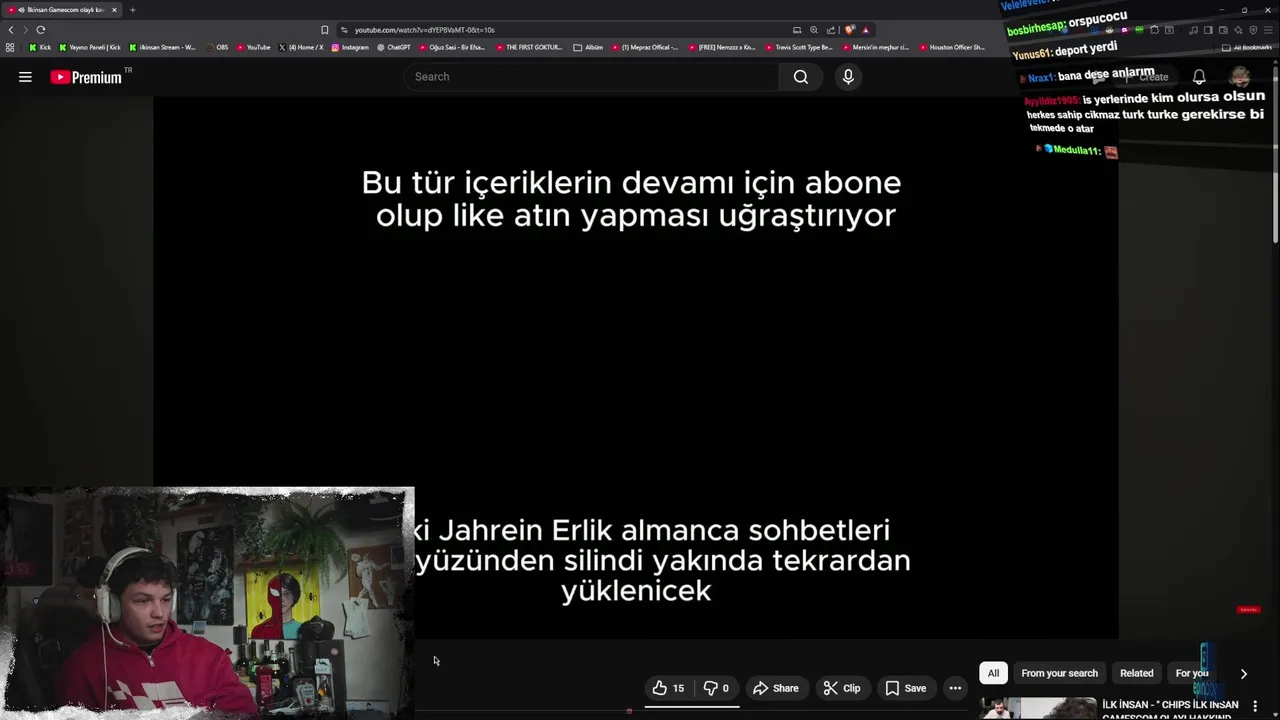
Task: Select the Related chip
Action: pyautogui.click(x=1136, y=673)
